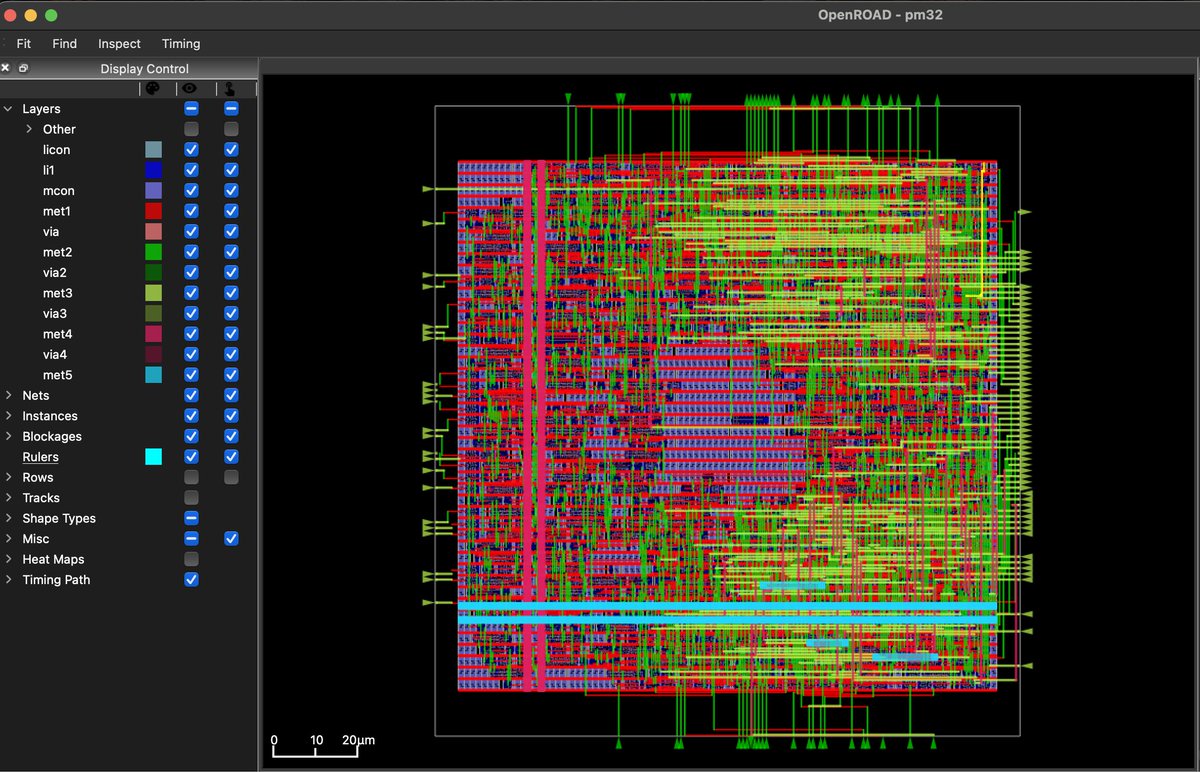Viewport: 1200px width, 772px height.
Task: Hide Rulers in the layout
Action: tap(191, 457)
